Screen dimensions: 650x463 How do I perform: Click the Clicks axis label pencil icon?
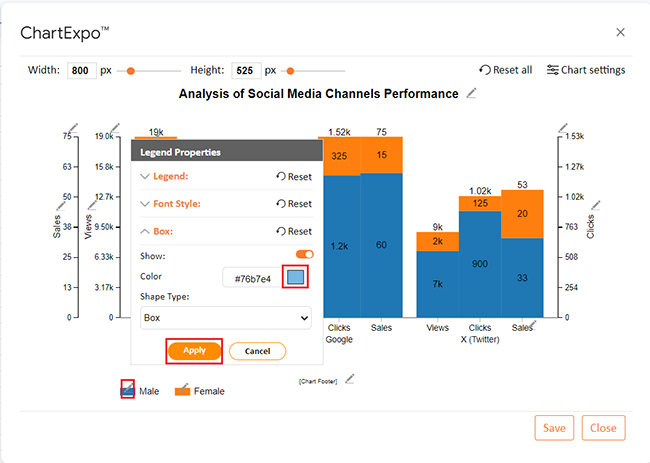coord(596,205)
